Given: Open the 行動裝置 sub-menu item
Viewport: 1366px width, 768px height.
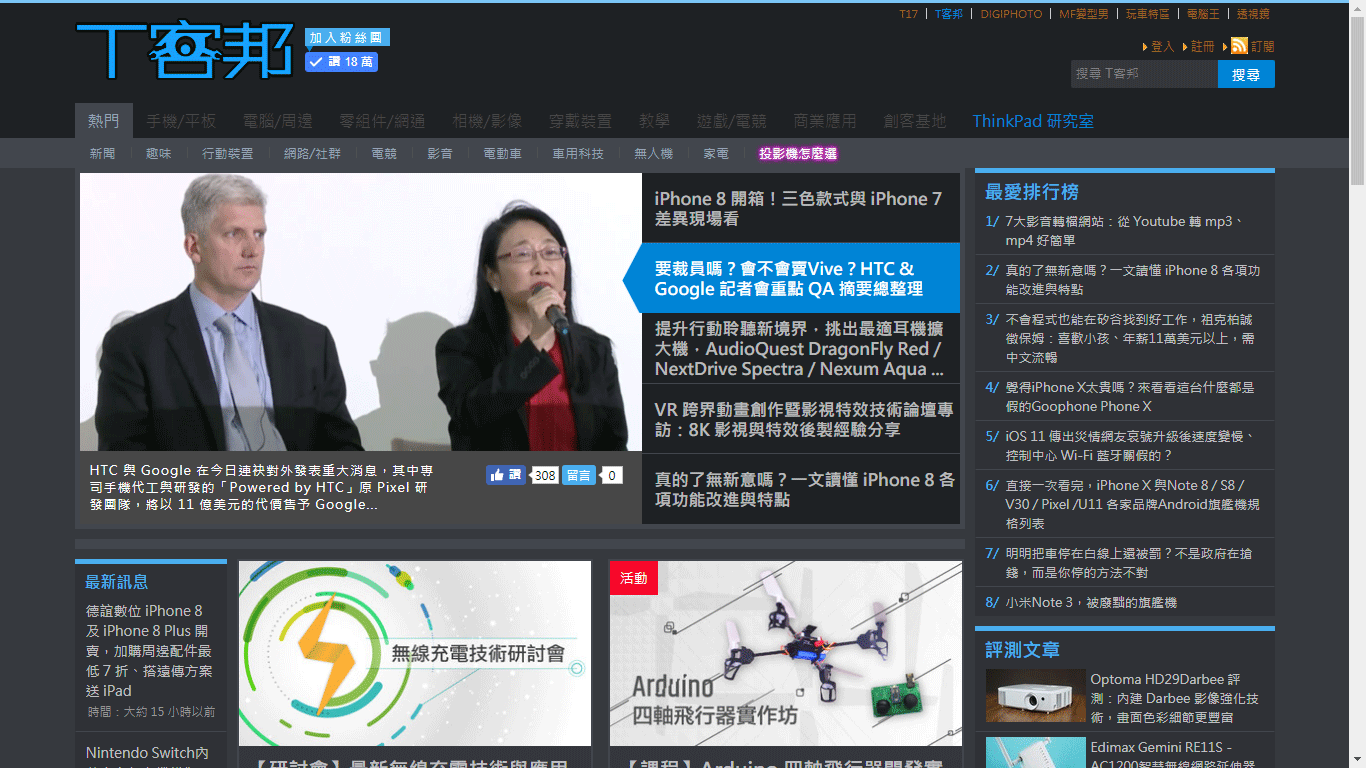Looking at the screenshot, I should click(228, 154).
